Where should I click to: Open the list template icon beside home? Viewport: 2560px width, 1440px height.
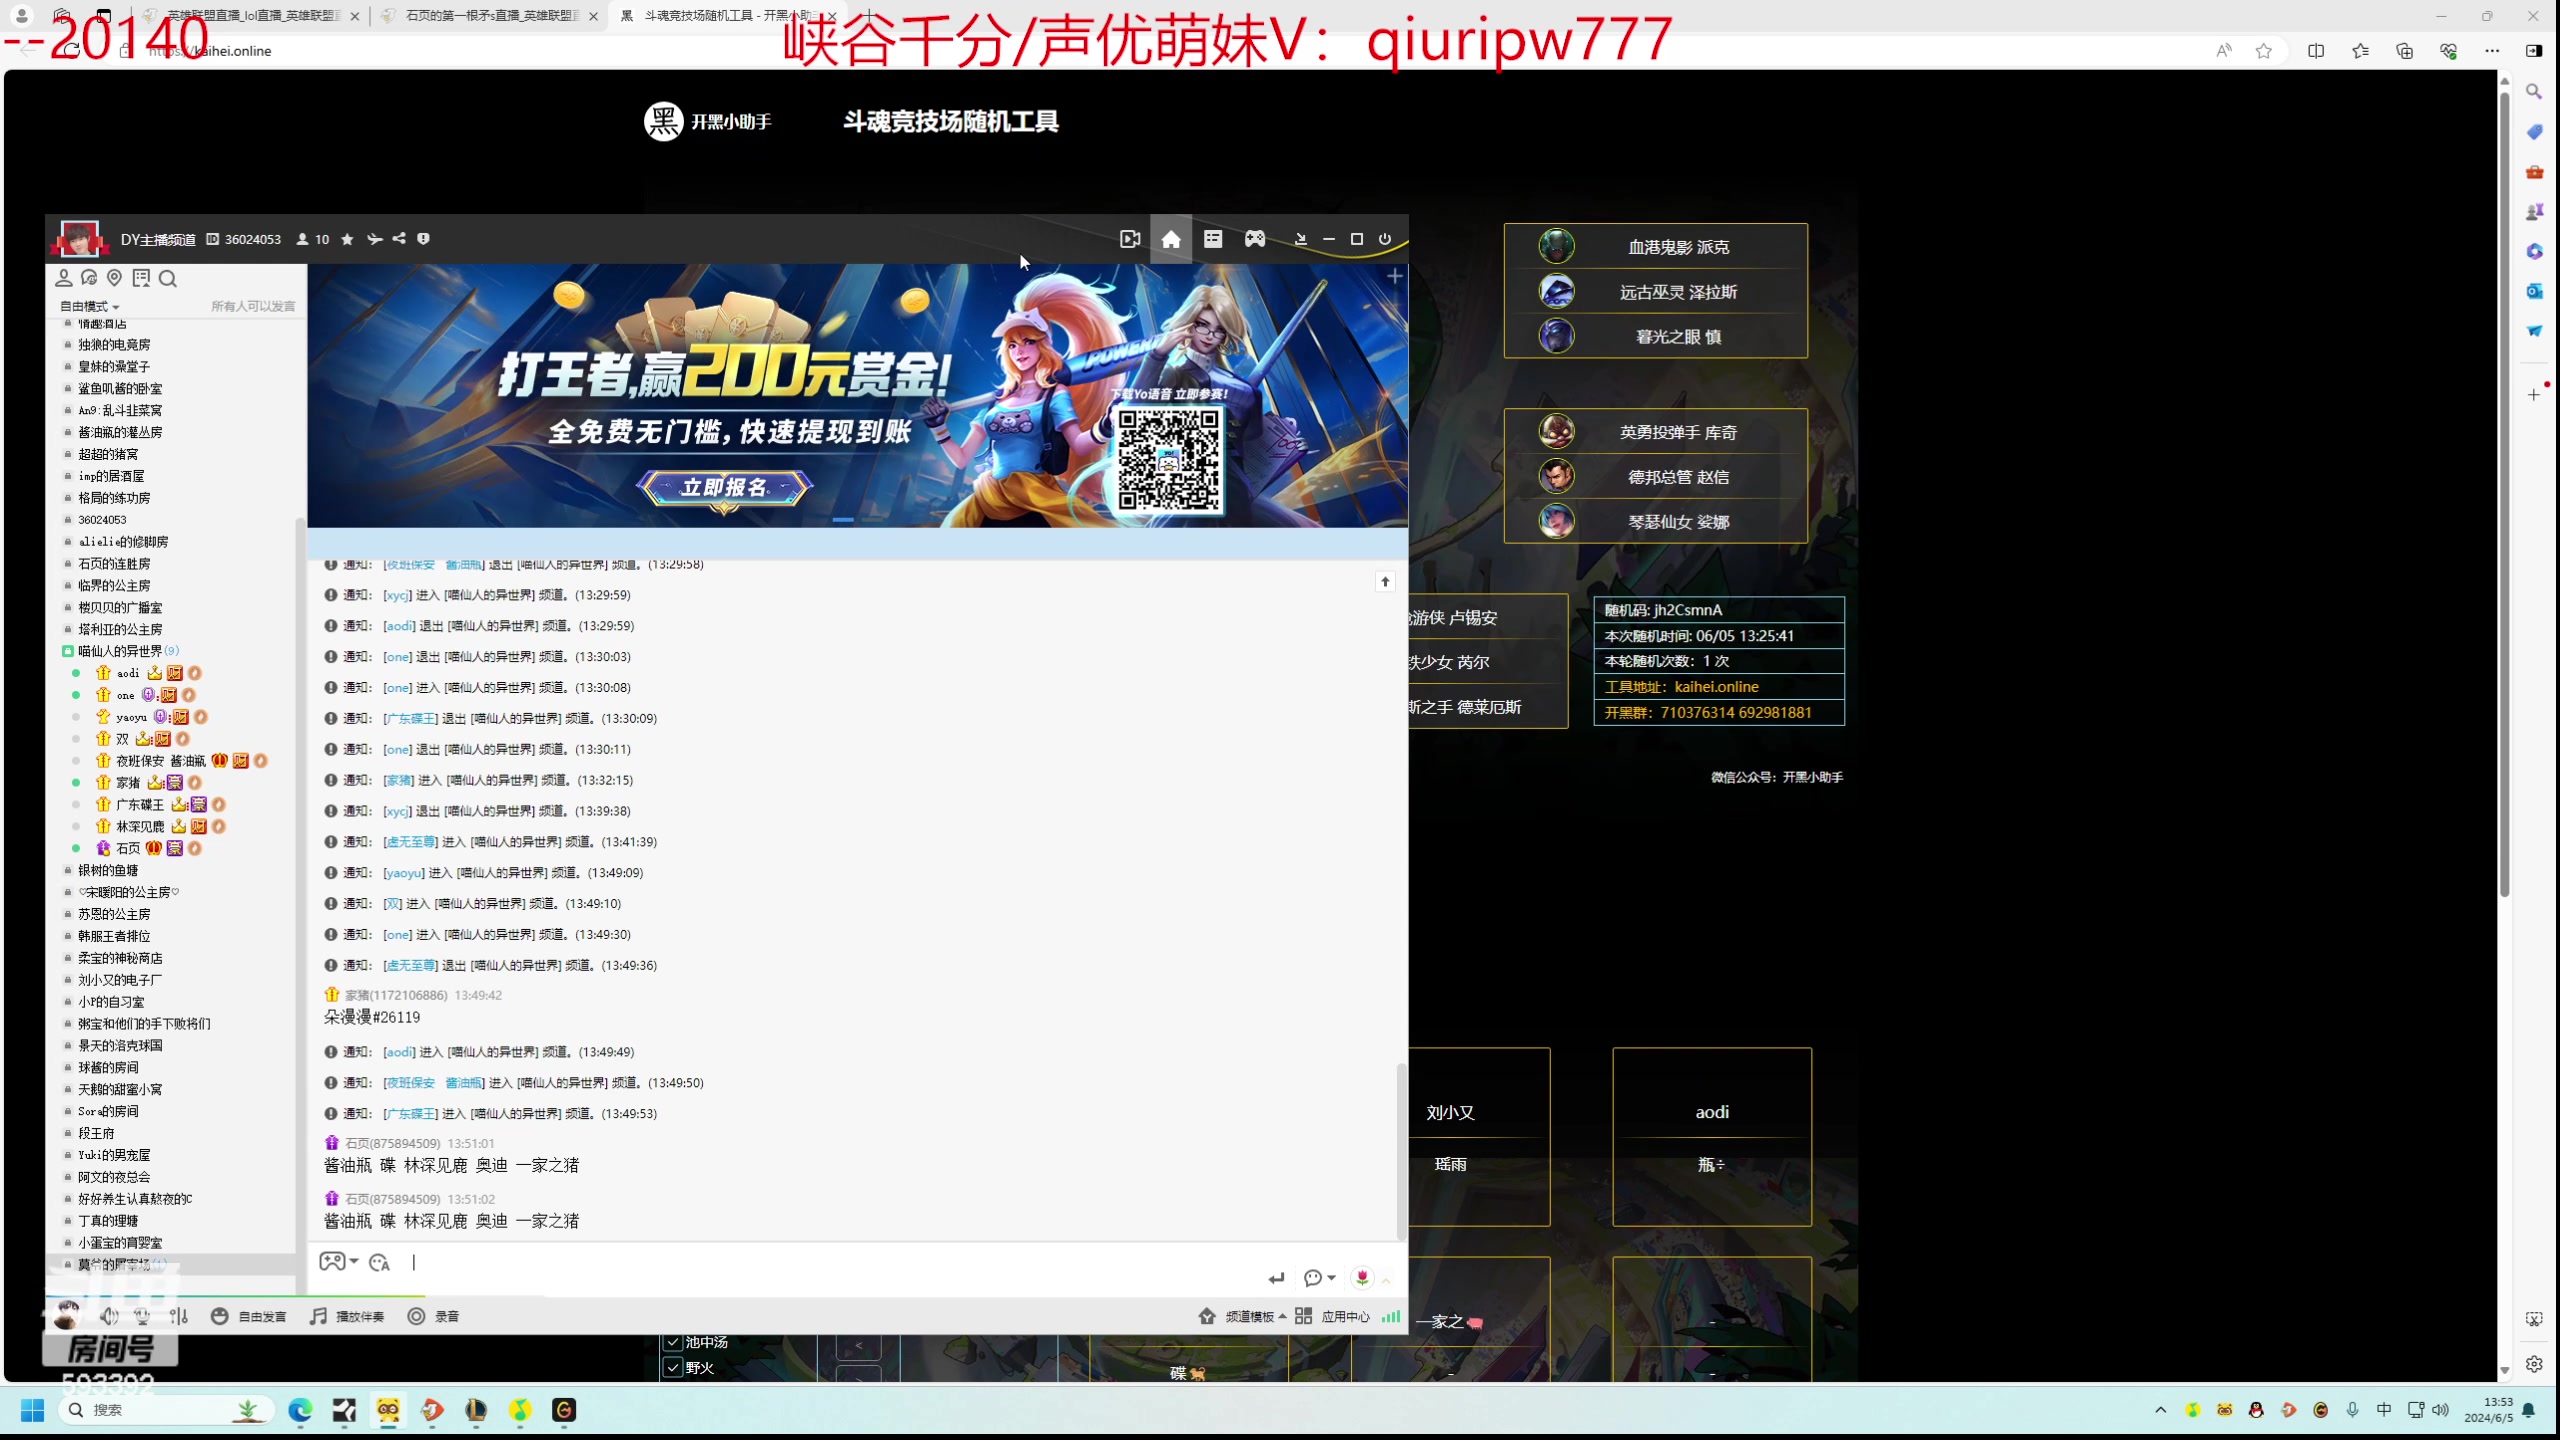pos(1213,239)
